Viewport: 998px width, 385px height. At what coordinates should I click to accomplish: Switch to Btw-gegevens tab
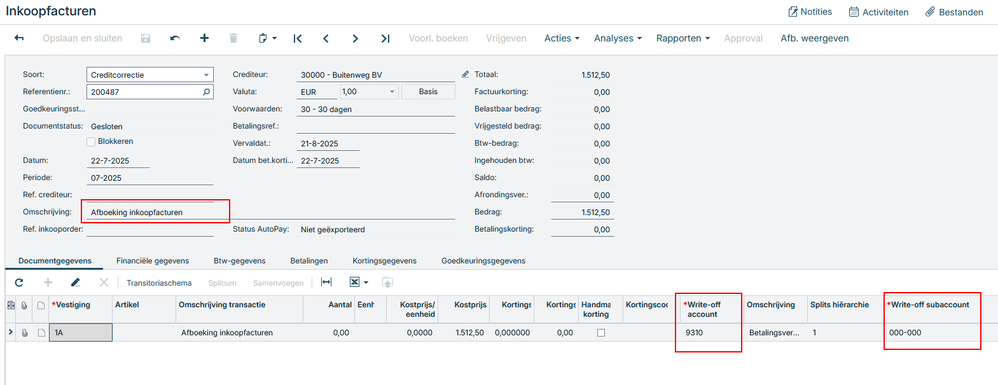pyautogui.click(x=239, y=261)
